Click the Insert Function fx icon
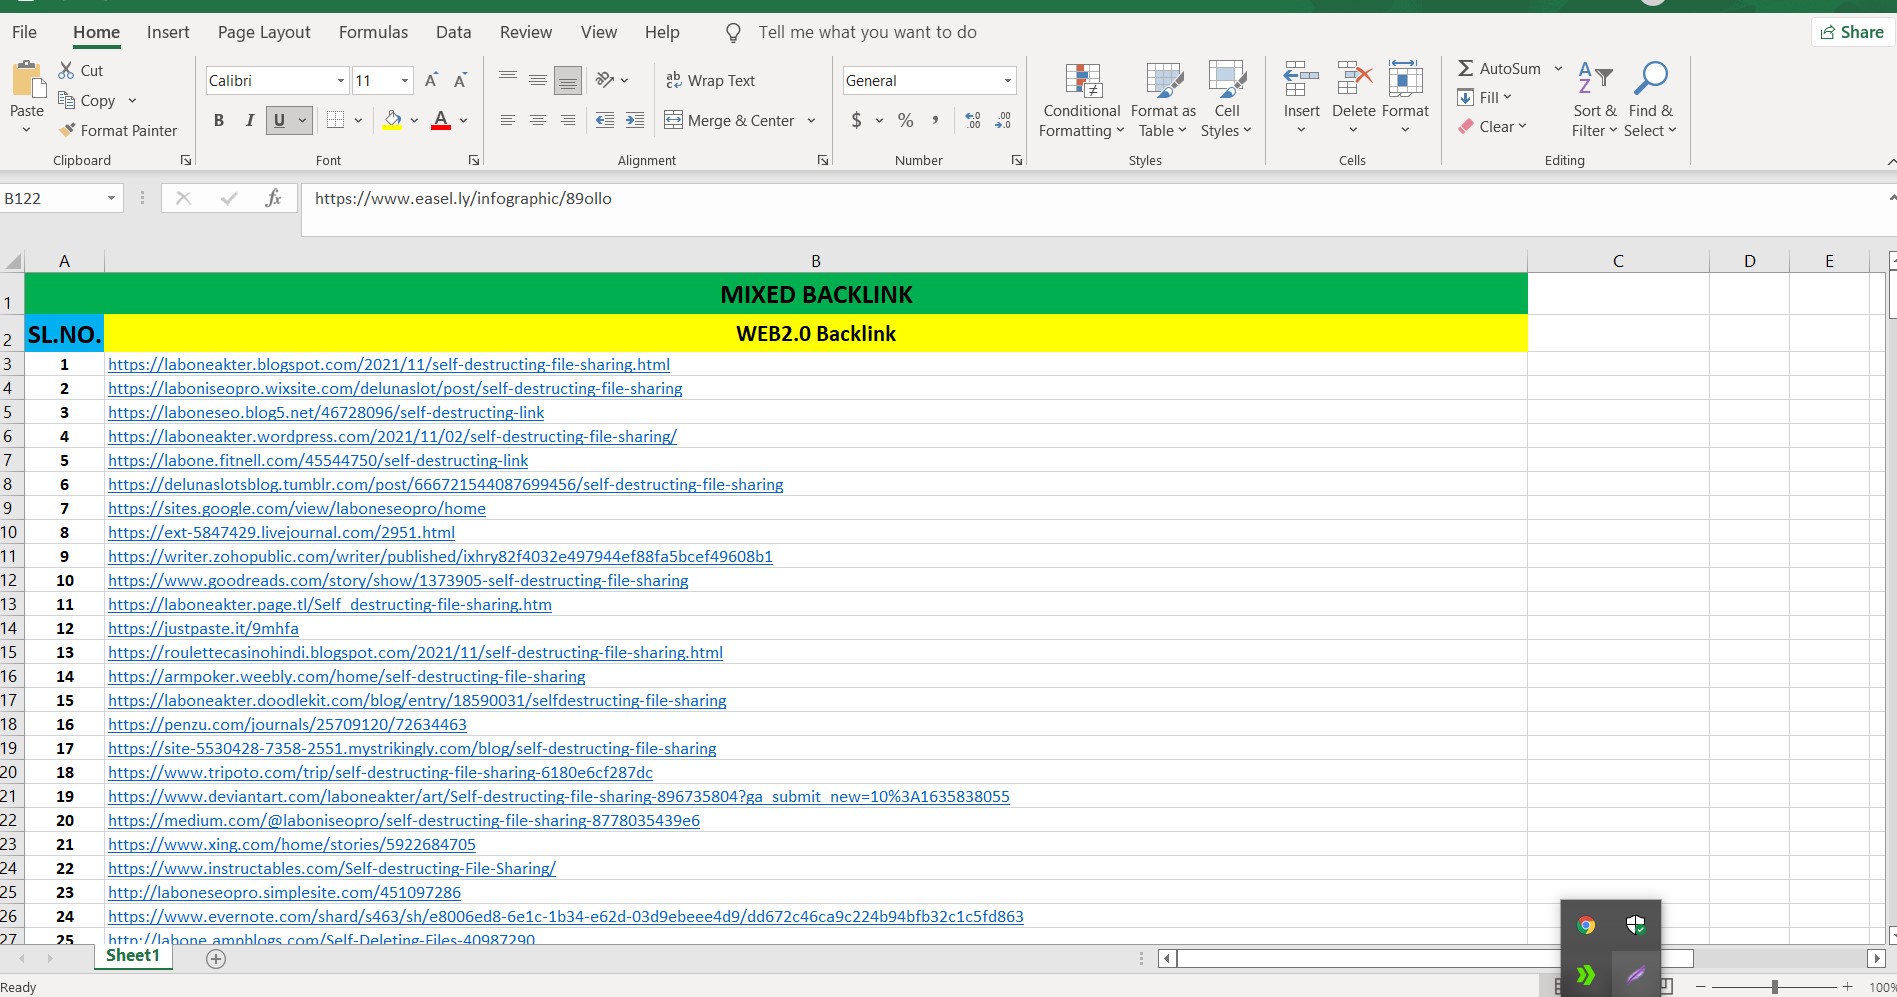Viewport: 1897px width, 997px height. (x=273, y=198)
